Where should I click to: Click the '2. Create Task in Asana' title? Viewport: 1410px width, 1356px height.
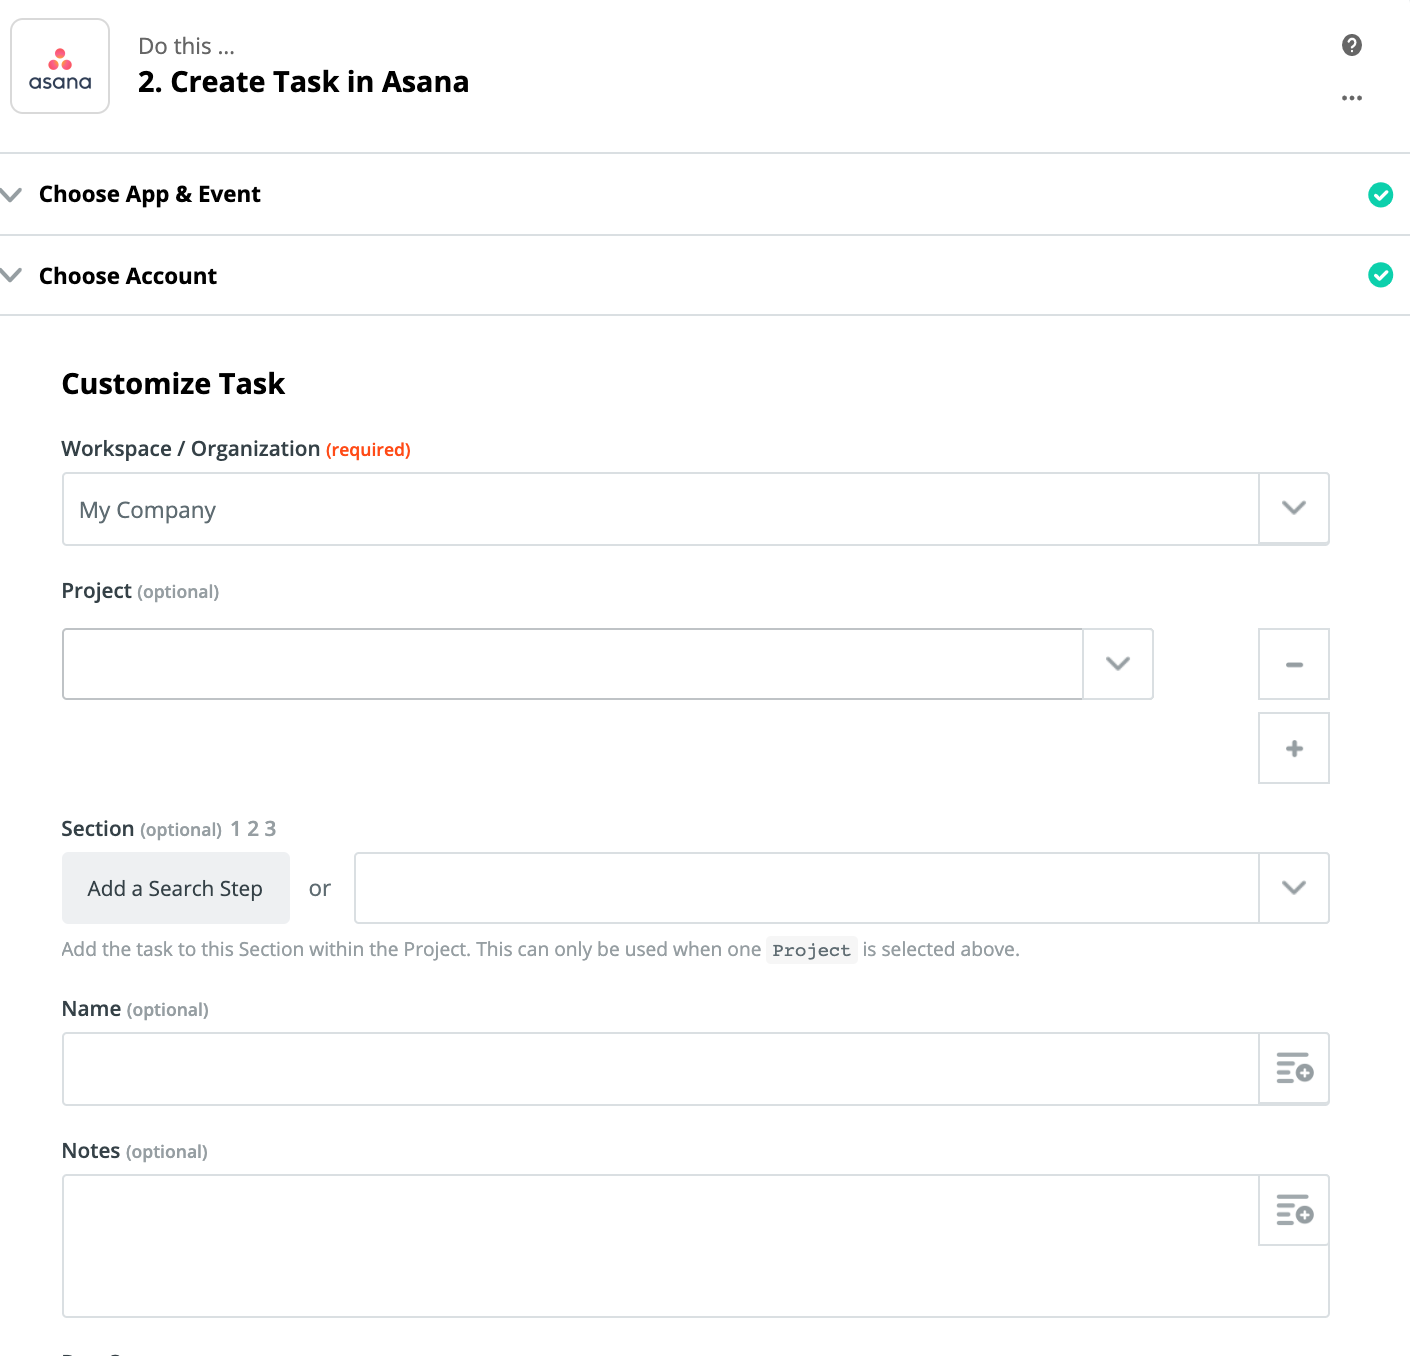pyautogui.click(x=304, y=82)
